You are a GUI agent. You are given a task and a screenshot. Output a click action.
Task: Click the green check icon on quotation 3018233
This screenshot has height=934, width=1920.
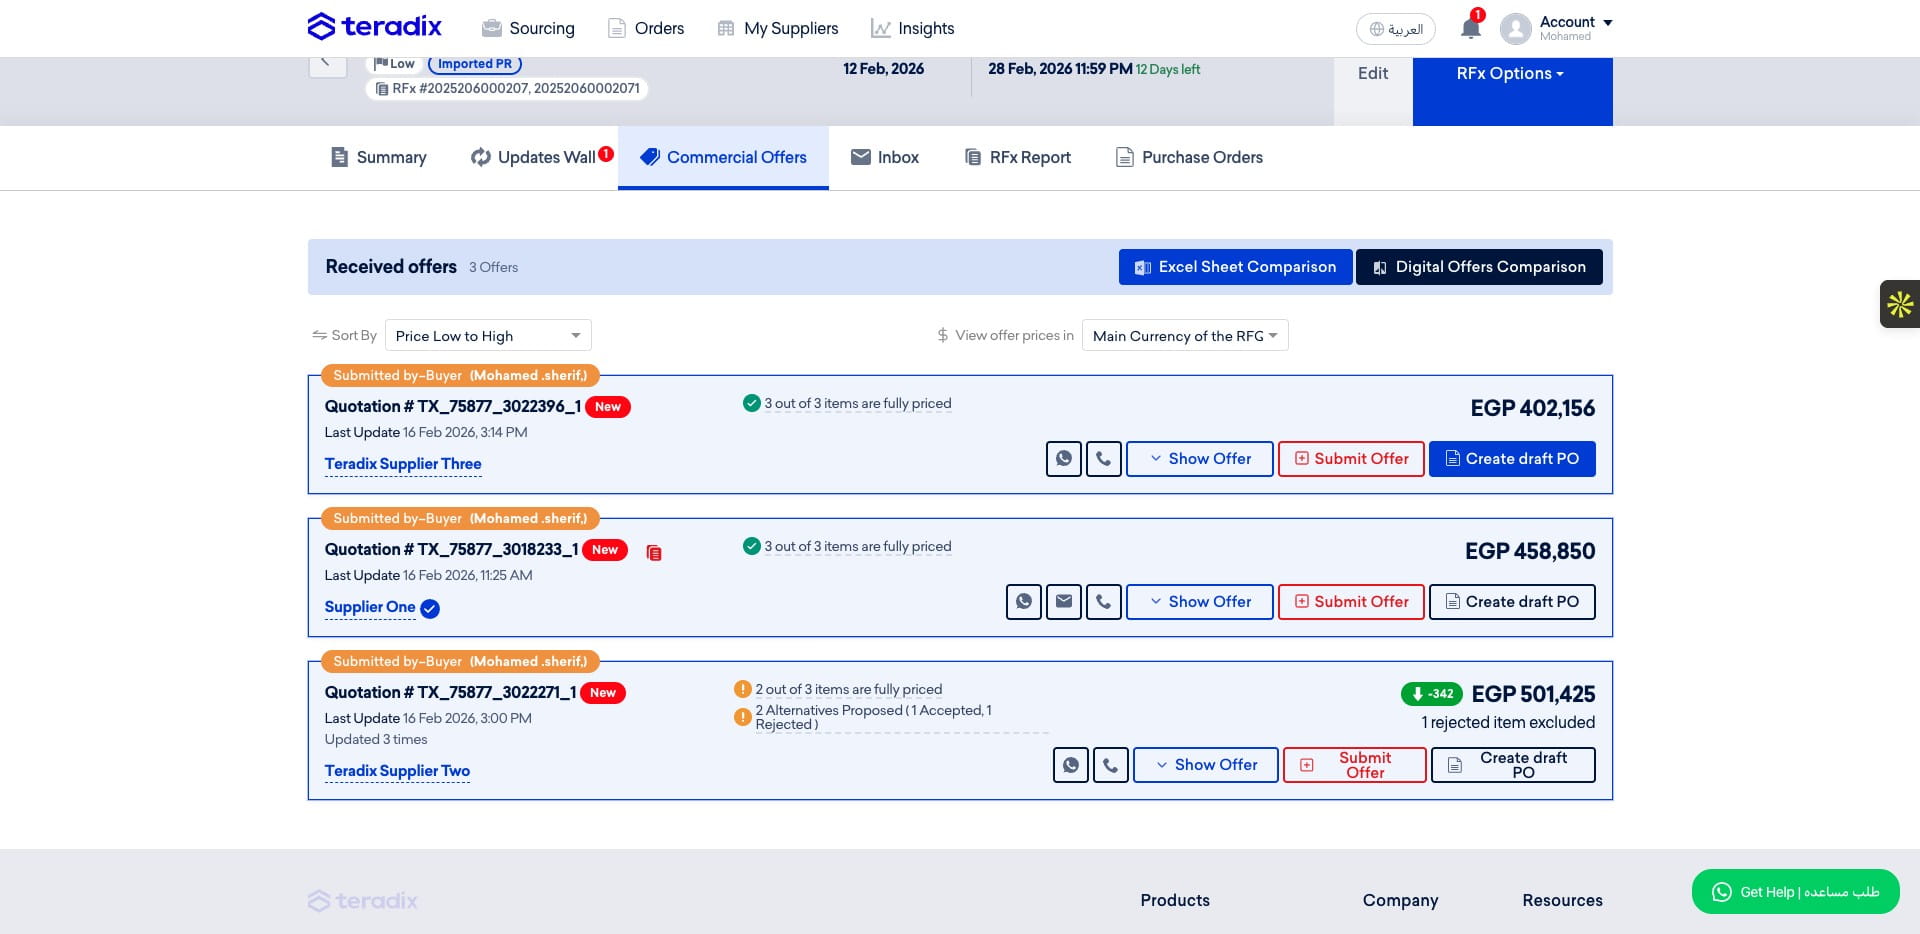[x=752, y=546]
